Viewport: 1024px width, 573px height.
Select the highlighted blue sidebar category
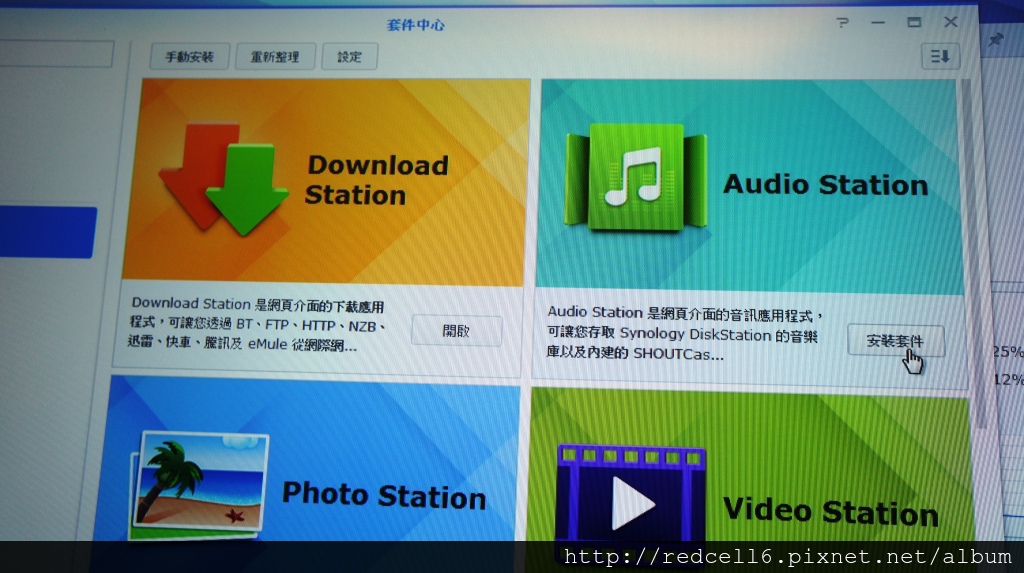click(47, 232)
